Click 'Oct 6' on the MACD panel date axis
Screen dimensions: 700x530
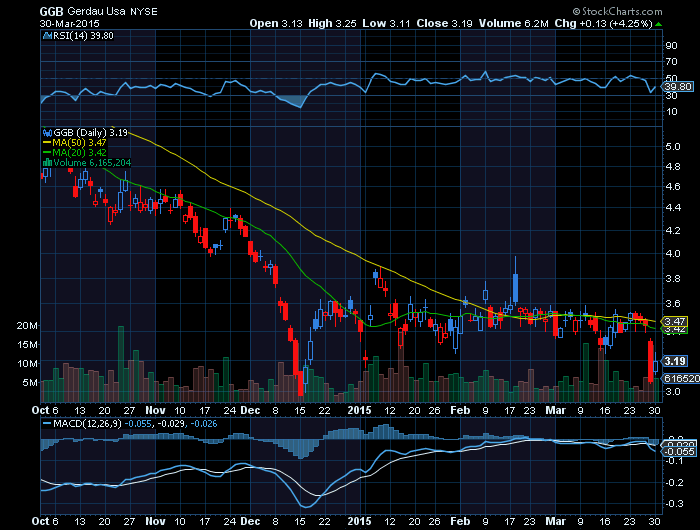tap(45, 521)
